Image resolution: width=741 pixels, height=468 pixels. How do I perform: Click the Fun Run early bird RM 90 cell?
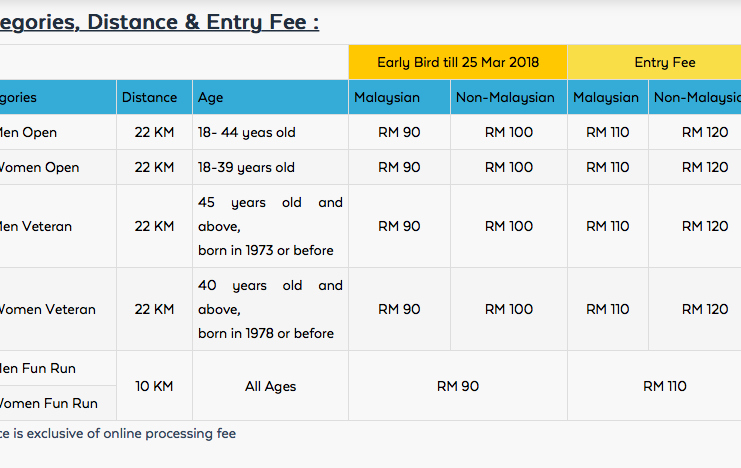click(457, 386)
